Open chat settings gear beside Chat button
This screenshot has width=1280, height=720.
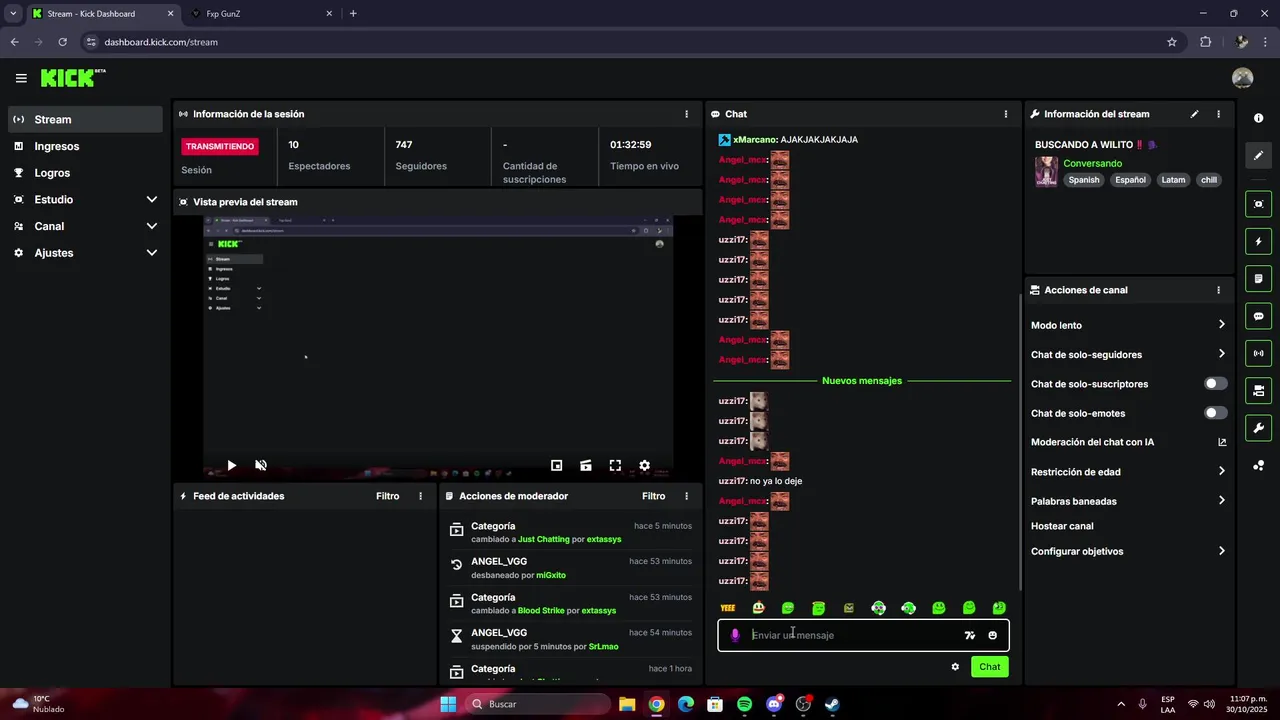(955, 667)
